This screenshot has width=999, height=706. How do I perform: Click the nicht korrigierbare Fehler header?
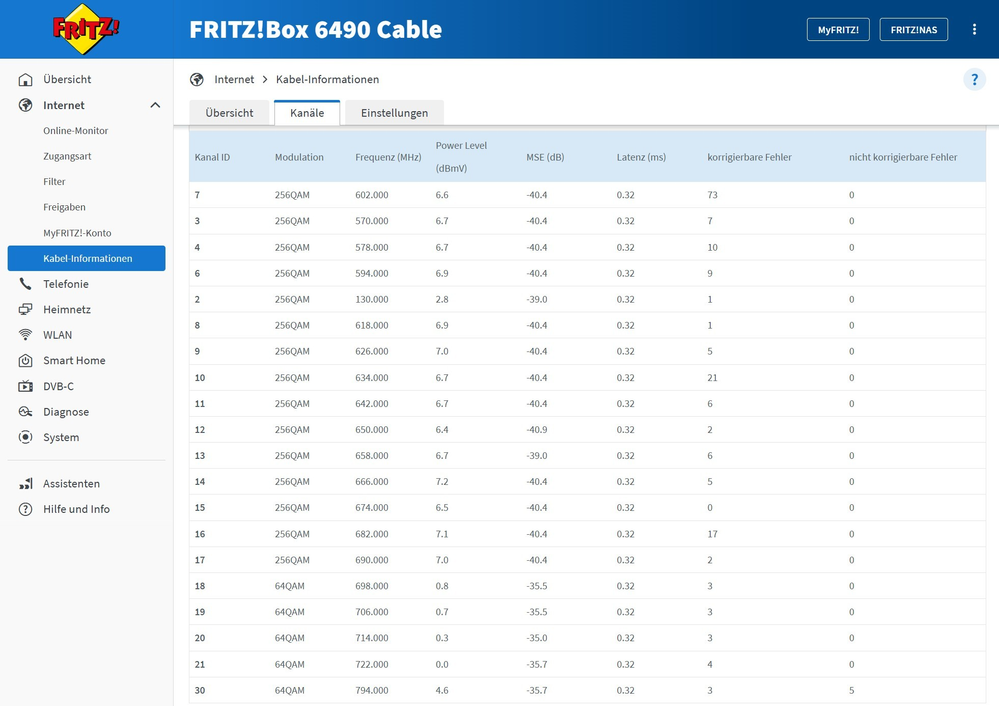point(903,157)
